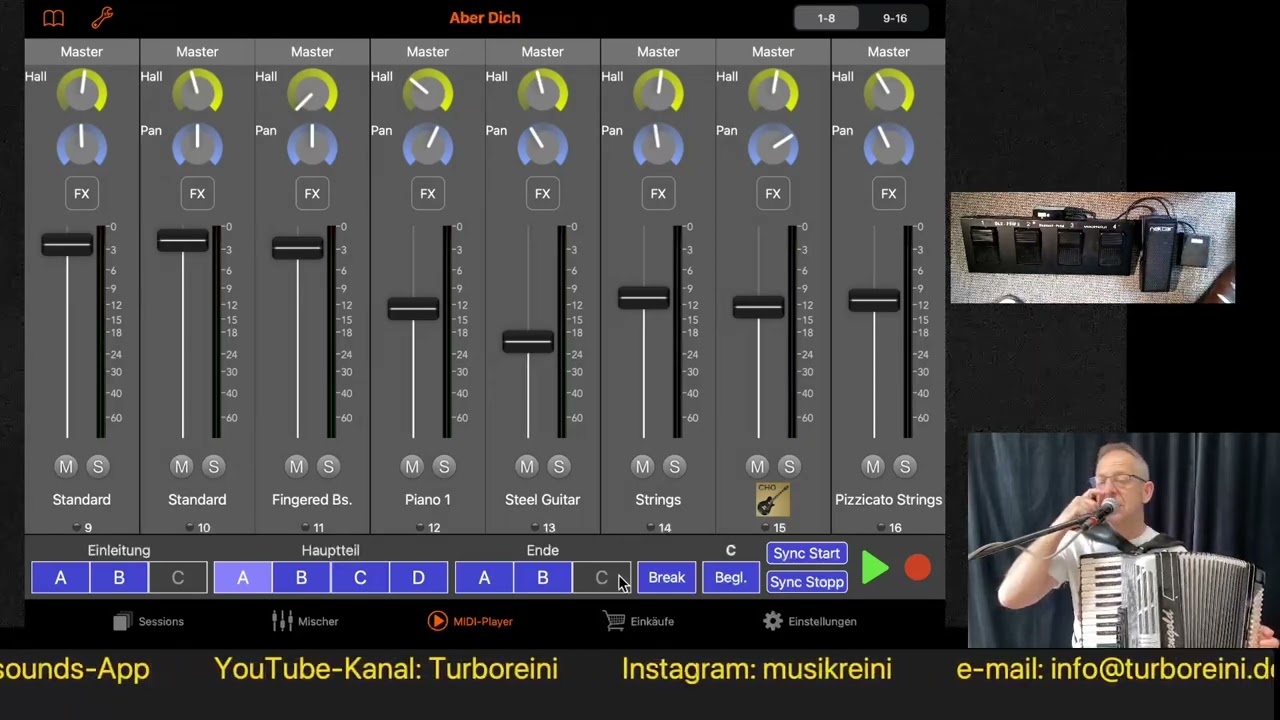Open the Einkäufe shopping cart tab

point(638,621)
